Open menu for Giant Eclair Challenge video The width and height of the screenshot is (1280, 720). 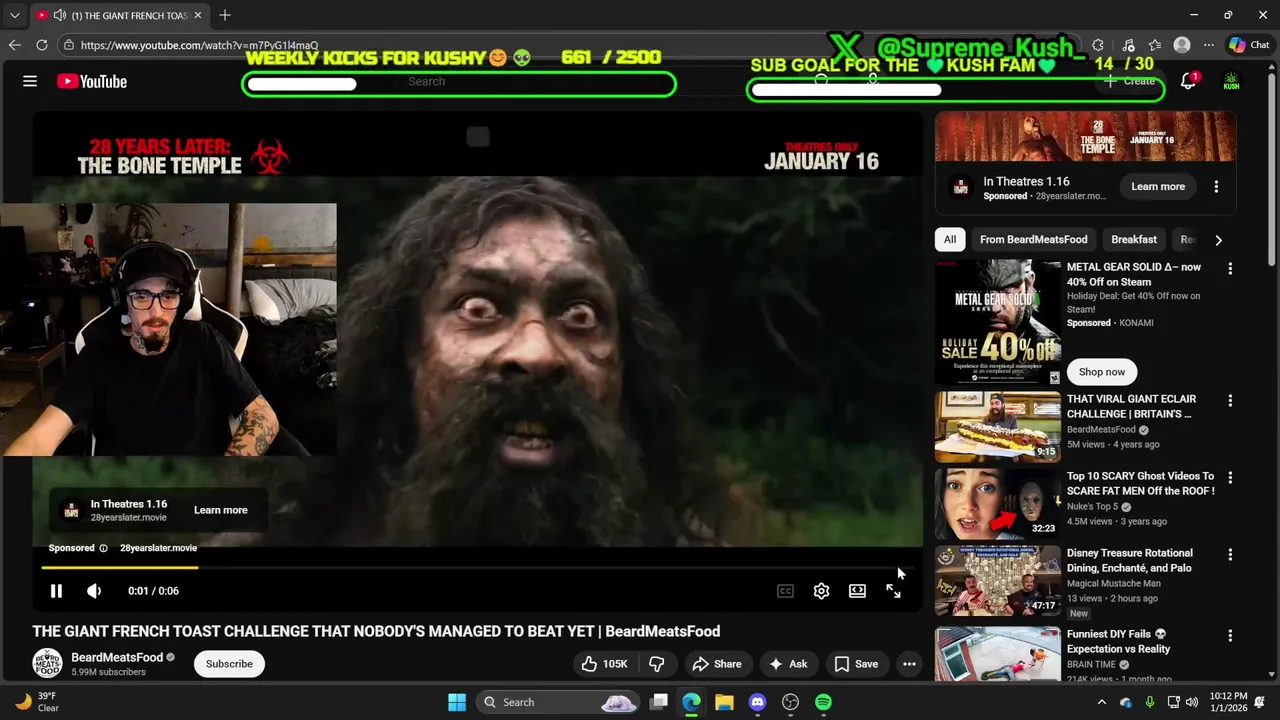click(x=1230, y=401)
